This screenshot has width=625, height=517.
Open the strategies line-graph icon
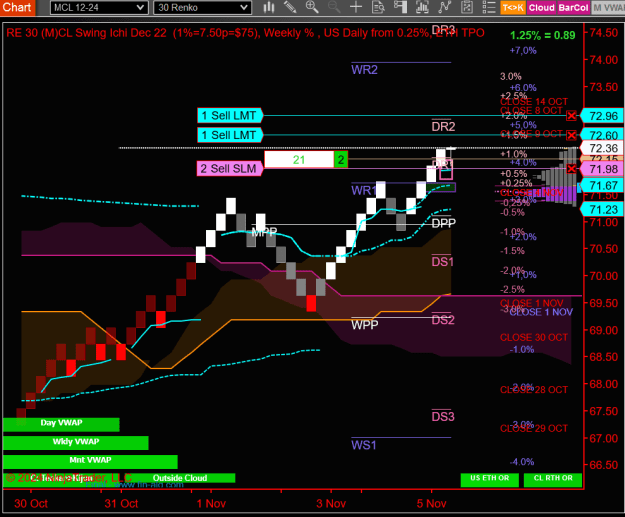tap(444, 7)
